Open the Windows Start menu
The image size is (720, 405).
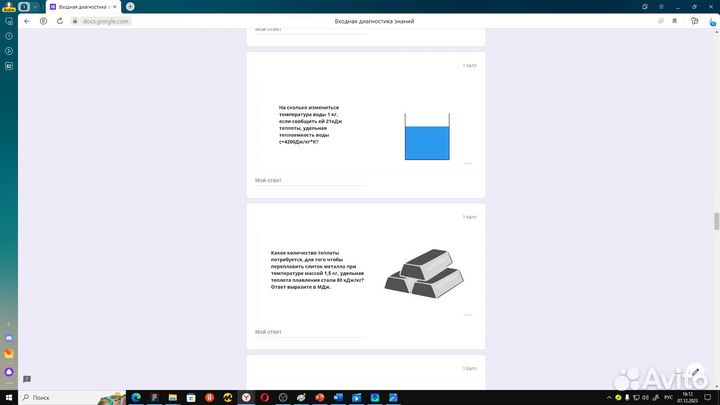(9, 398)
